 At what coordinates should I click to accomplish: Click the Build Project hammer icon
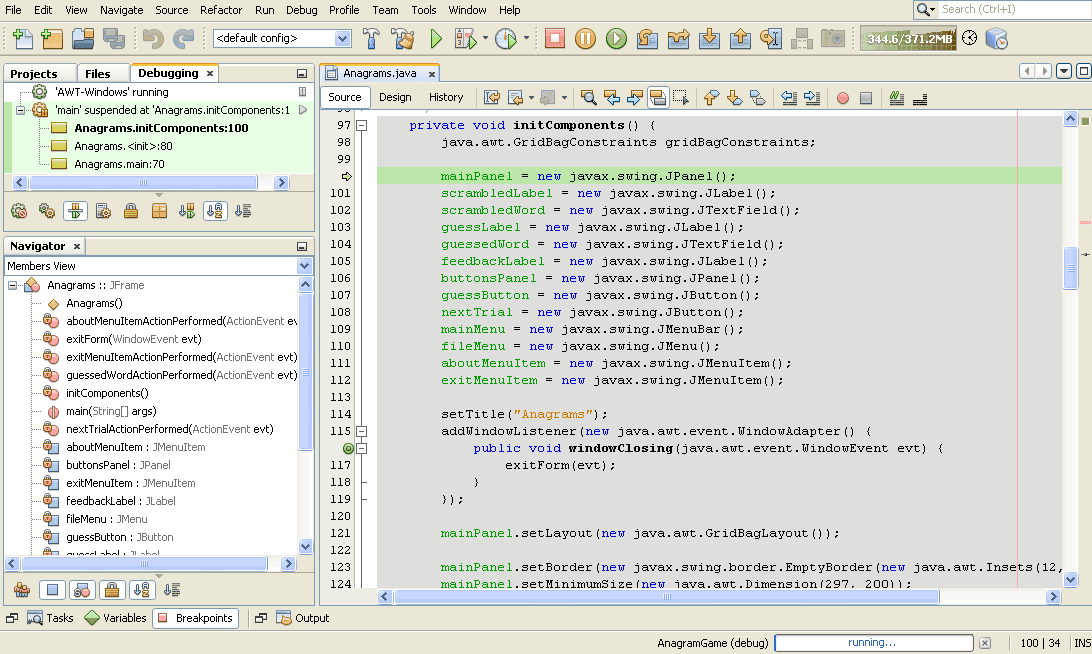371,39
